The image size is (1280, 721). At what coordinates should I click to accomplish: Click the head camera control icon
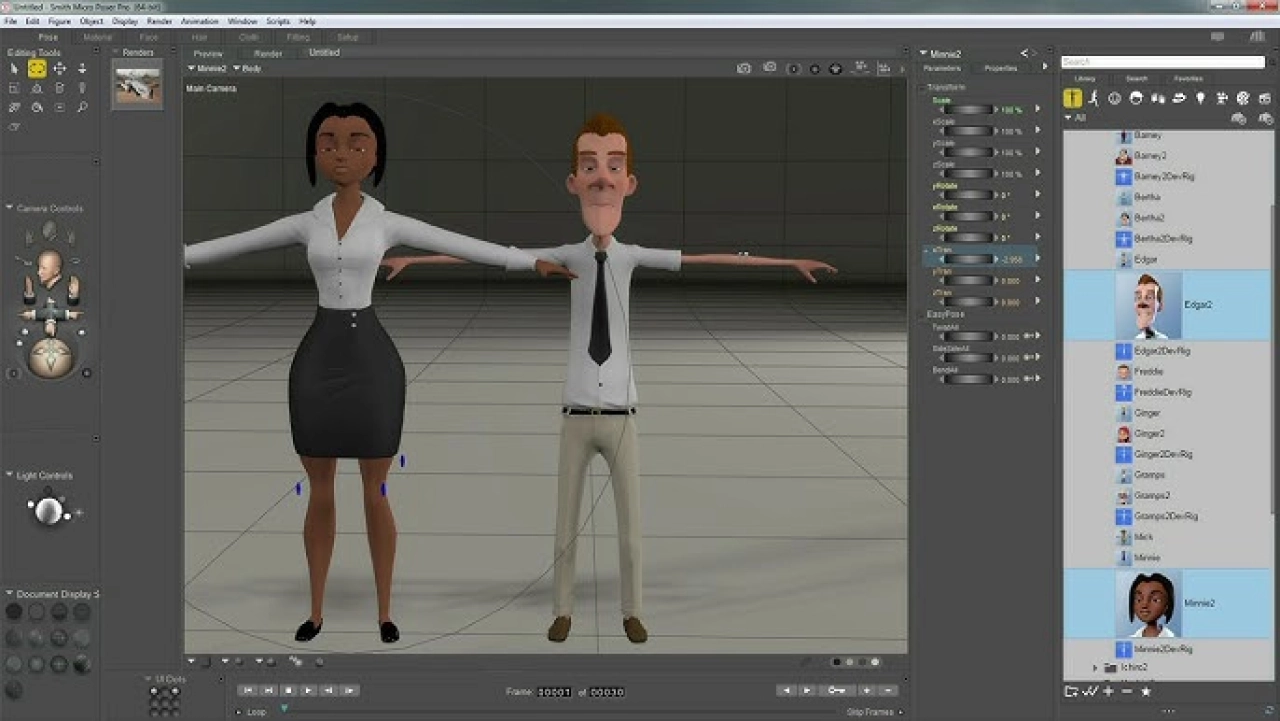coord(49,270)
